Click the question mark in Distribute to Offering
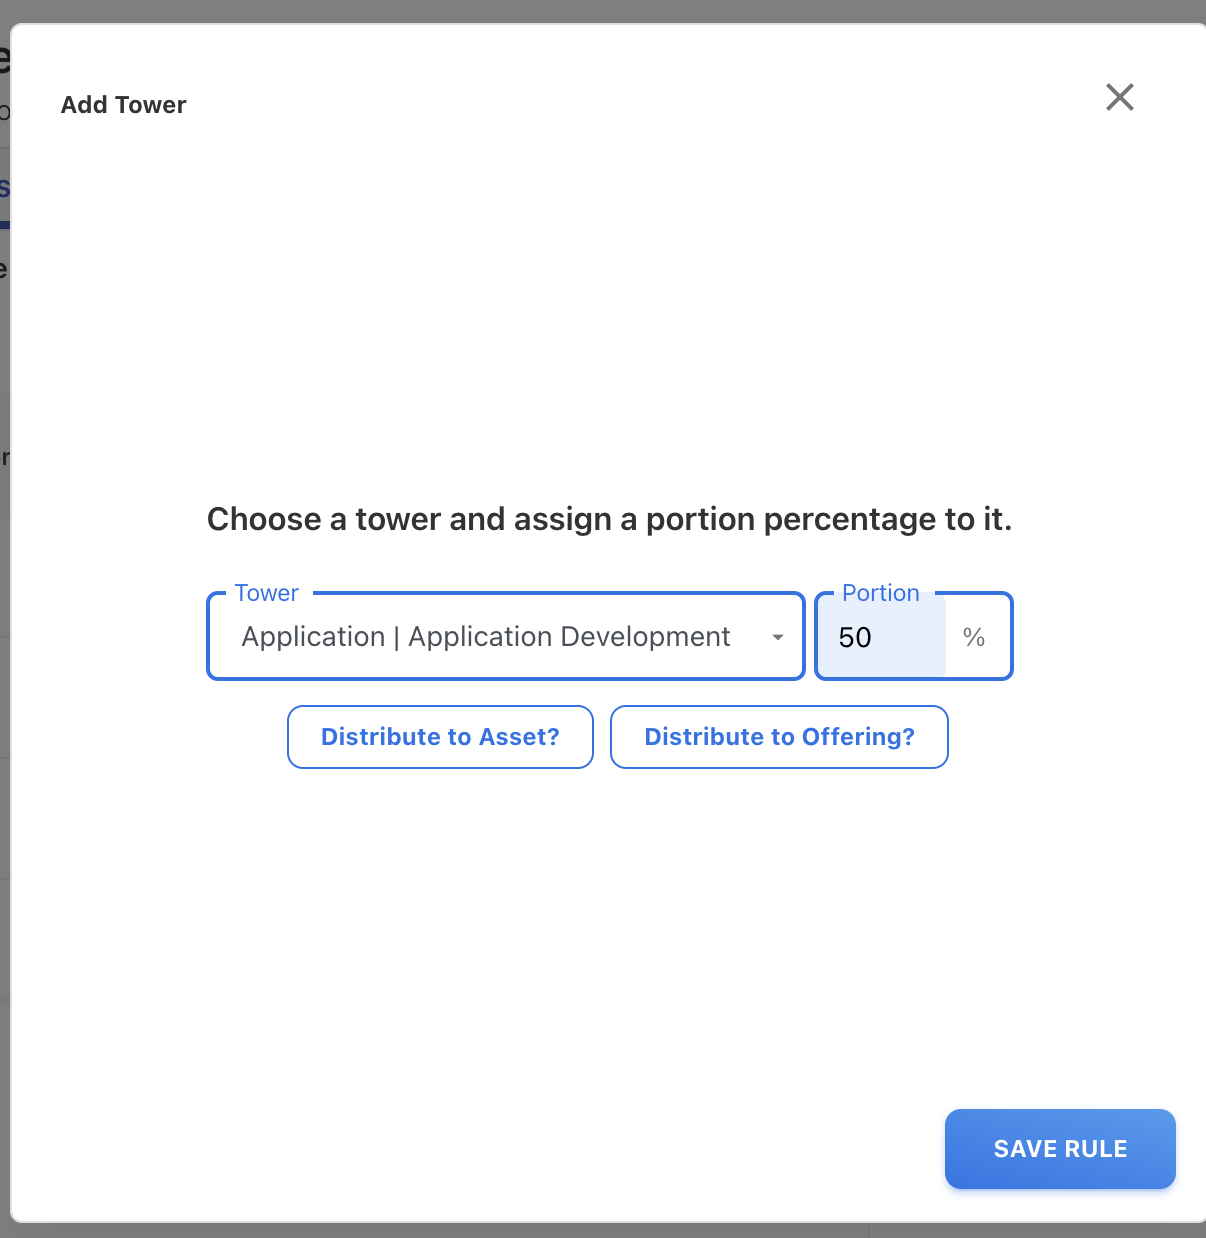 point(907,737)
